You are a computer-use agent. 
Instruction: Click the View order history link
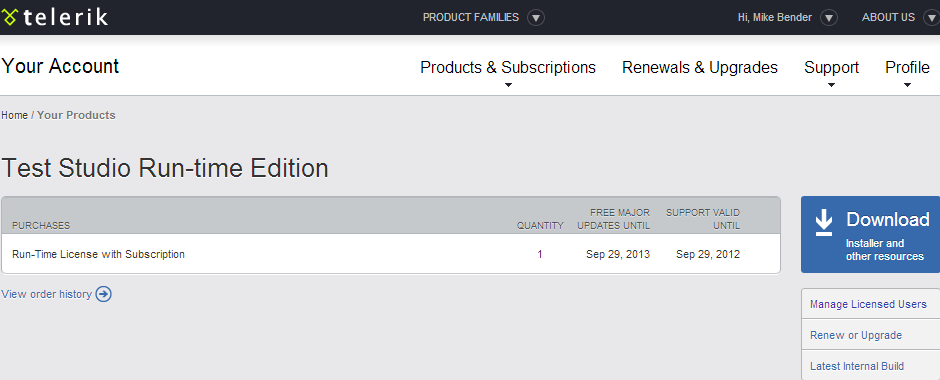tap(47, 294)
